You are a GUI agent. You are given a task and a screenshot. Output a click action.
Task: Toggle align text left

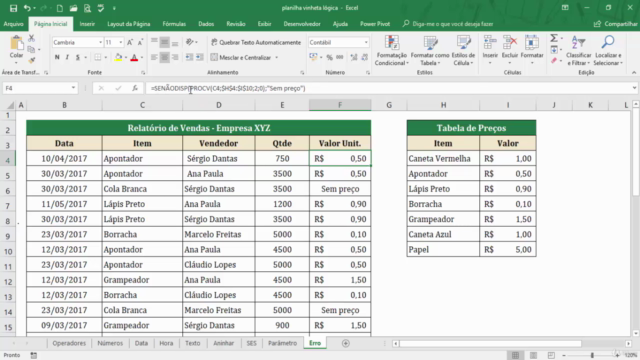(x=154, y=58)
